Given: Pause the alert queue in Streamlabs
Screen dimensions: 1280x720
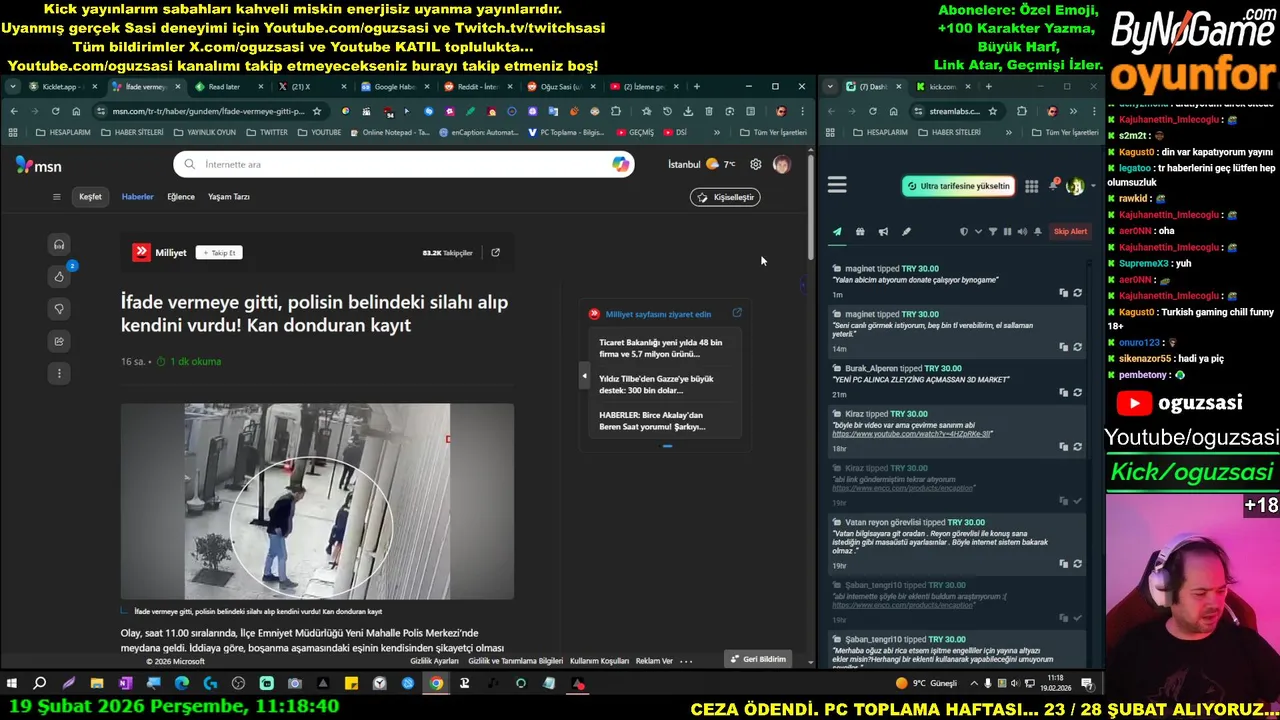Looking at the screenshot, I should point(1007,232).
